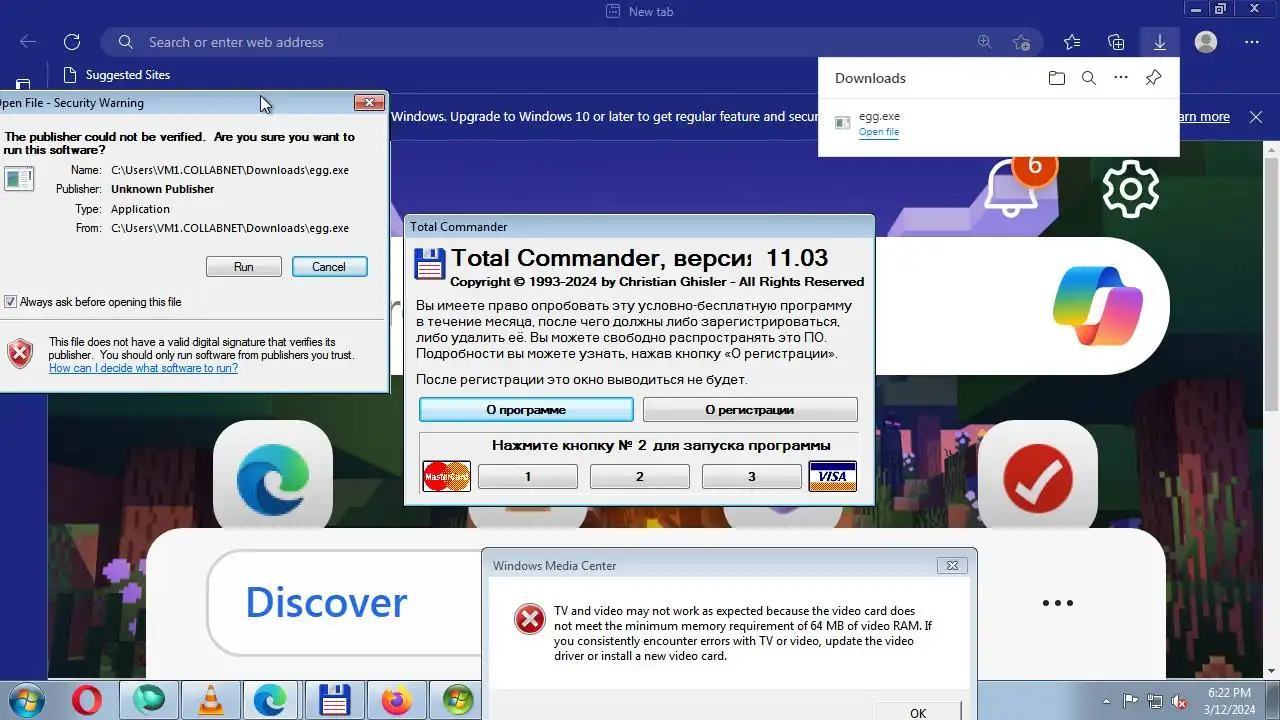This screenshot has height=720, width=1280.
Task: Select the New tab tab
Action: coord(640,11)
